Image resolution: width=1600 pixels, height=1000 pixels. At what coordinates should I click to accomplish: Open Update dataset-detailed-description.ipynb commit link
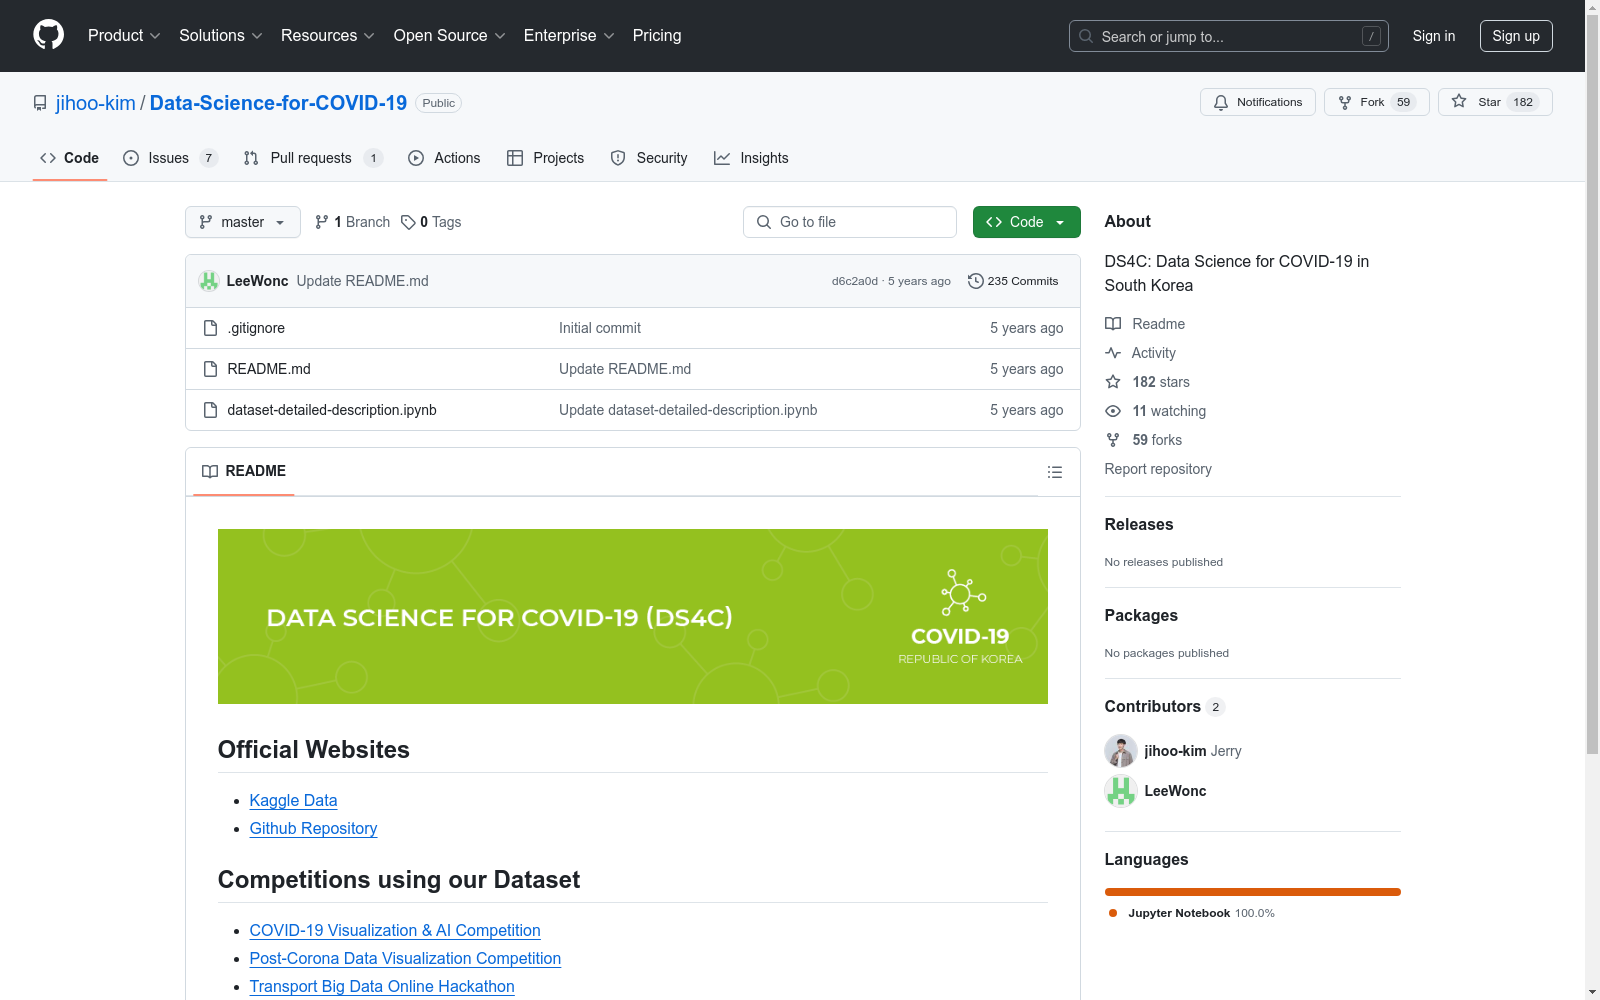tap(688, 410)
